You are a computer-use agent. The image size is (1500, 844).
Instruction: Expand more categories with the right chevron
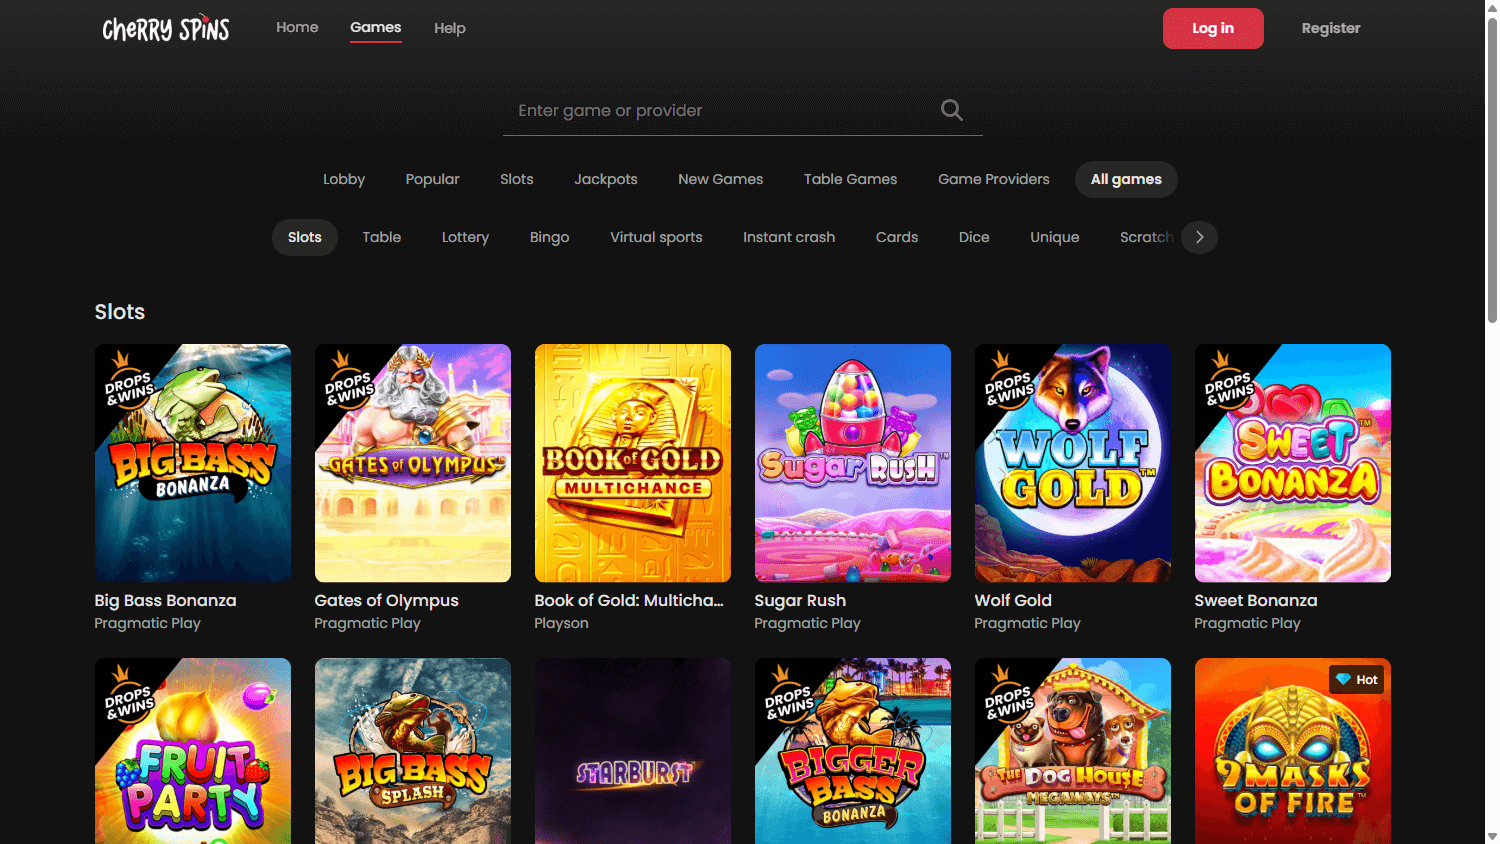1199,237
